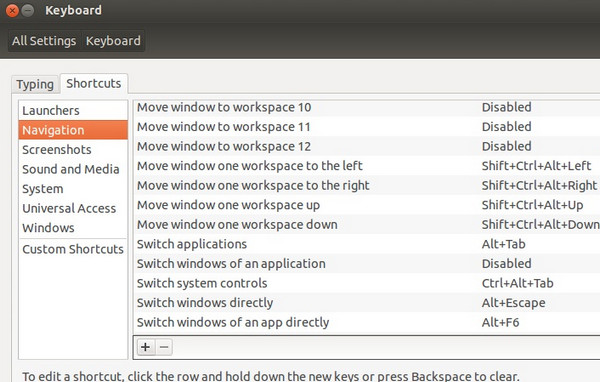Edit the Shift+Ctrl+Alt+Right shortcut value
600x382 pixels.
point(540,186)
